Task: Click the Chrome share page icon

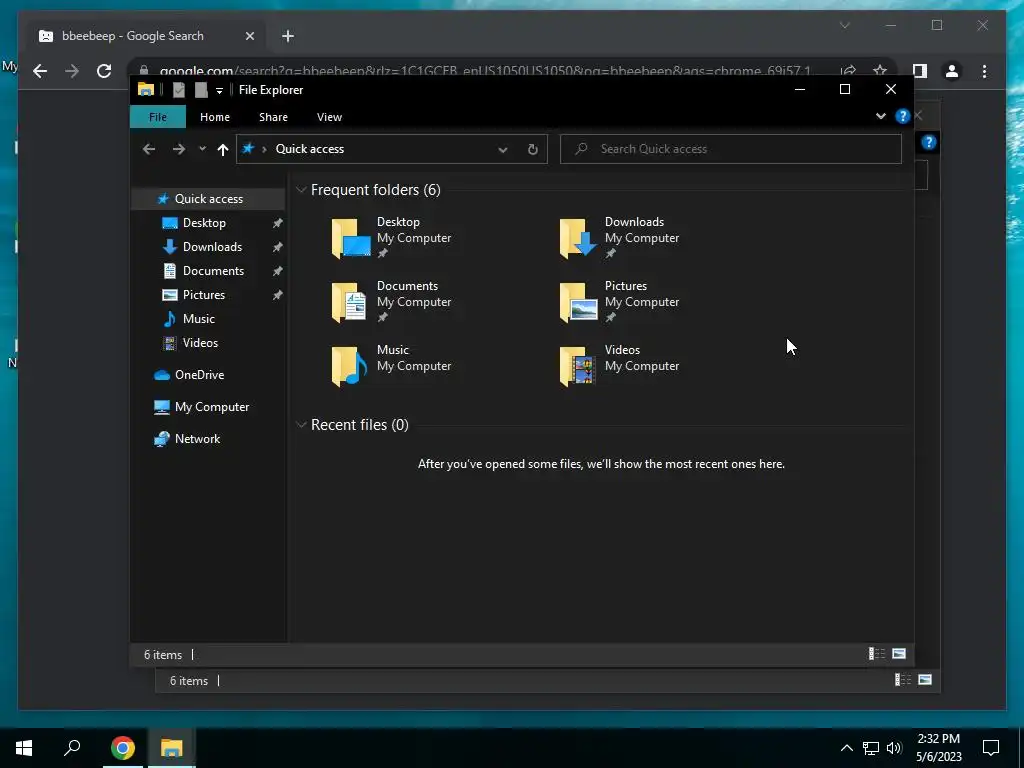Action: coord(848,71)
